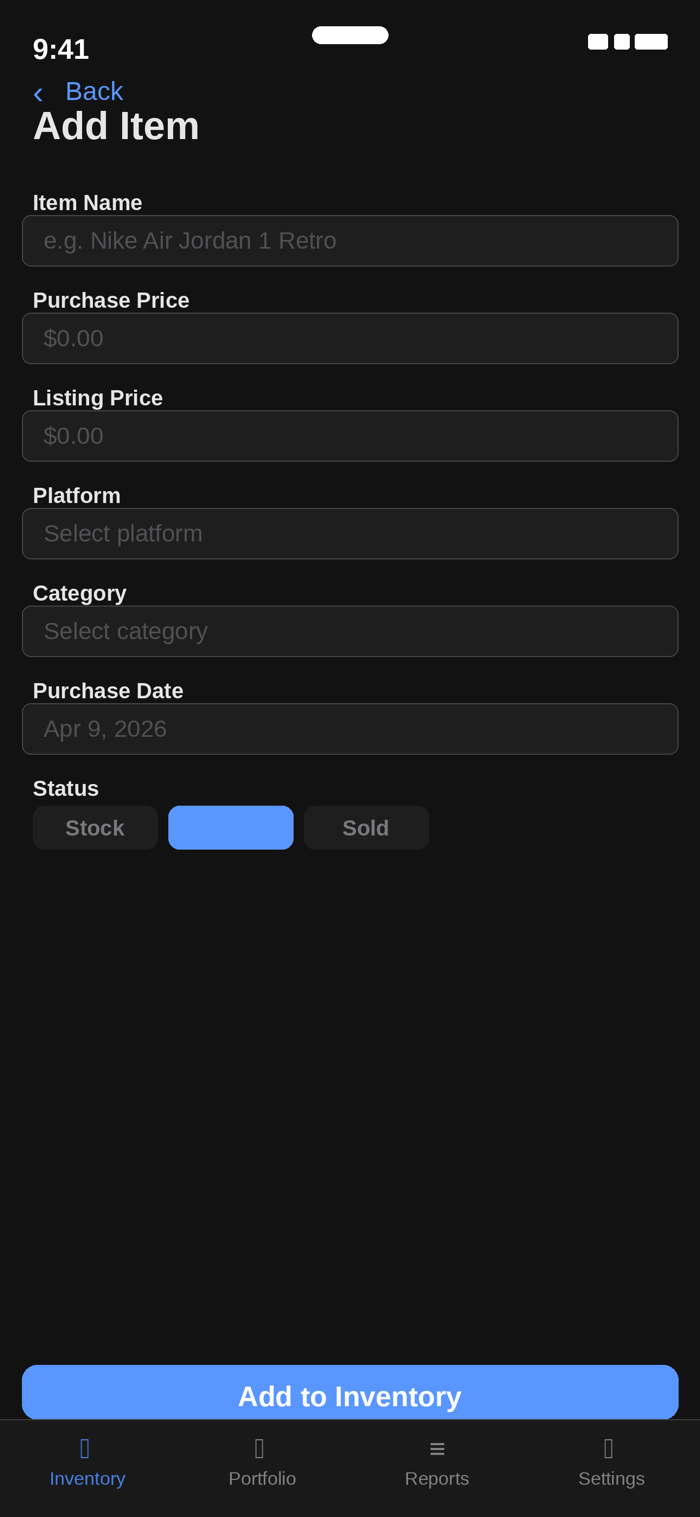Tap the Reports list icon
The height and width of the screenshot is (1517, 700).
[x=437, y=1448]
